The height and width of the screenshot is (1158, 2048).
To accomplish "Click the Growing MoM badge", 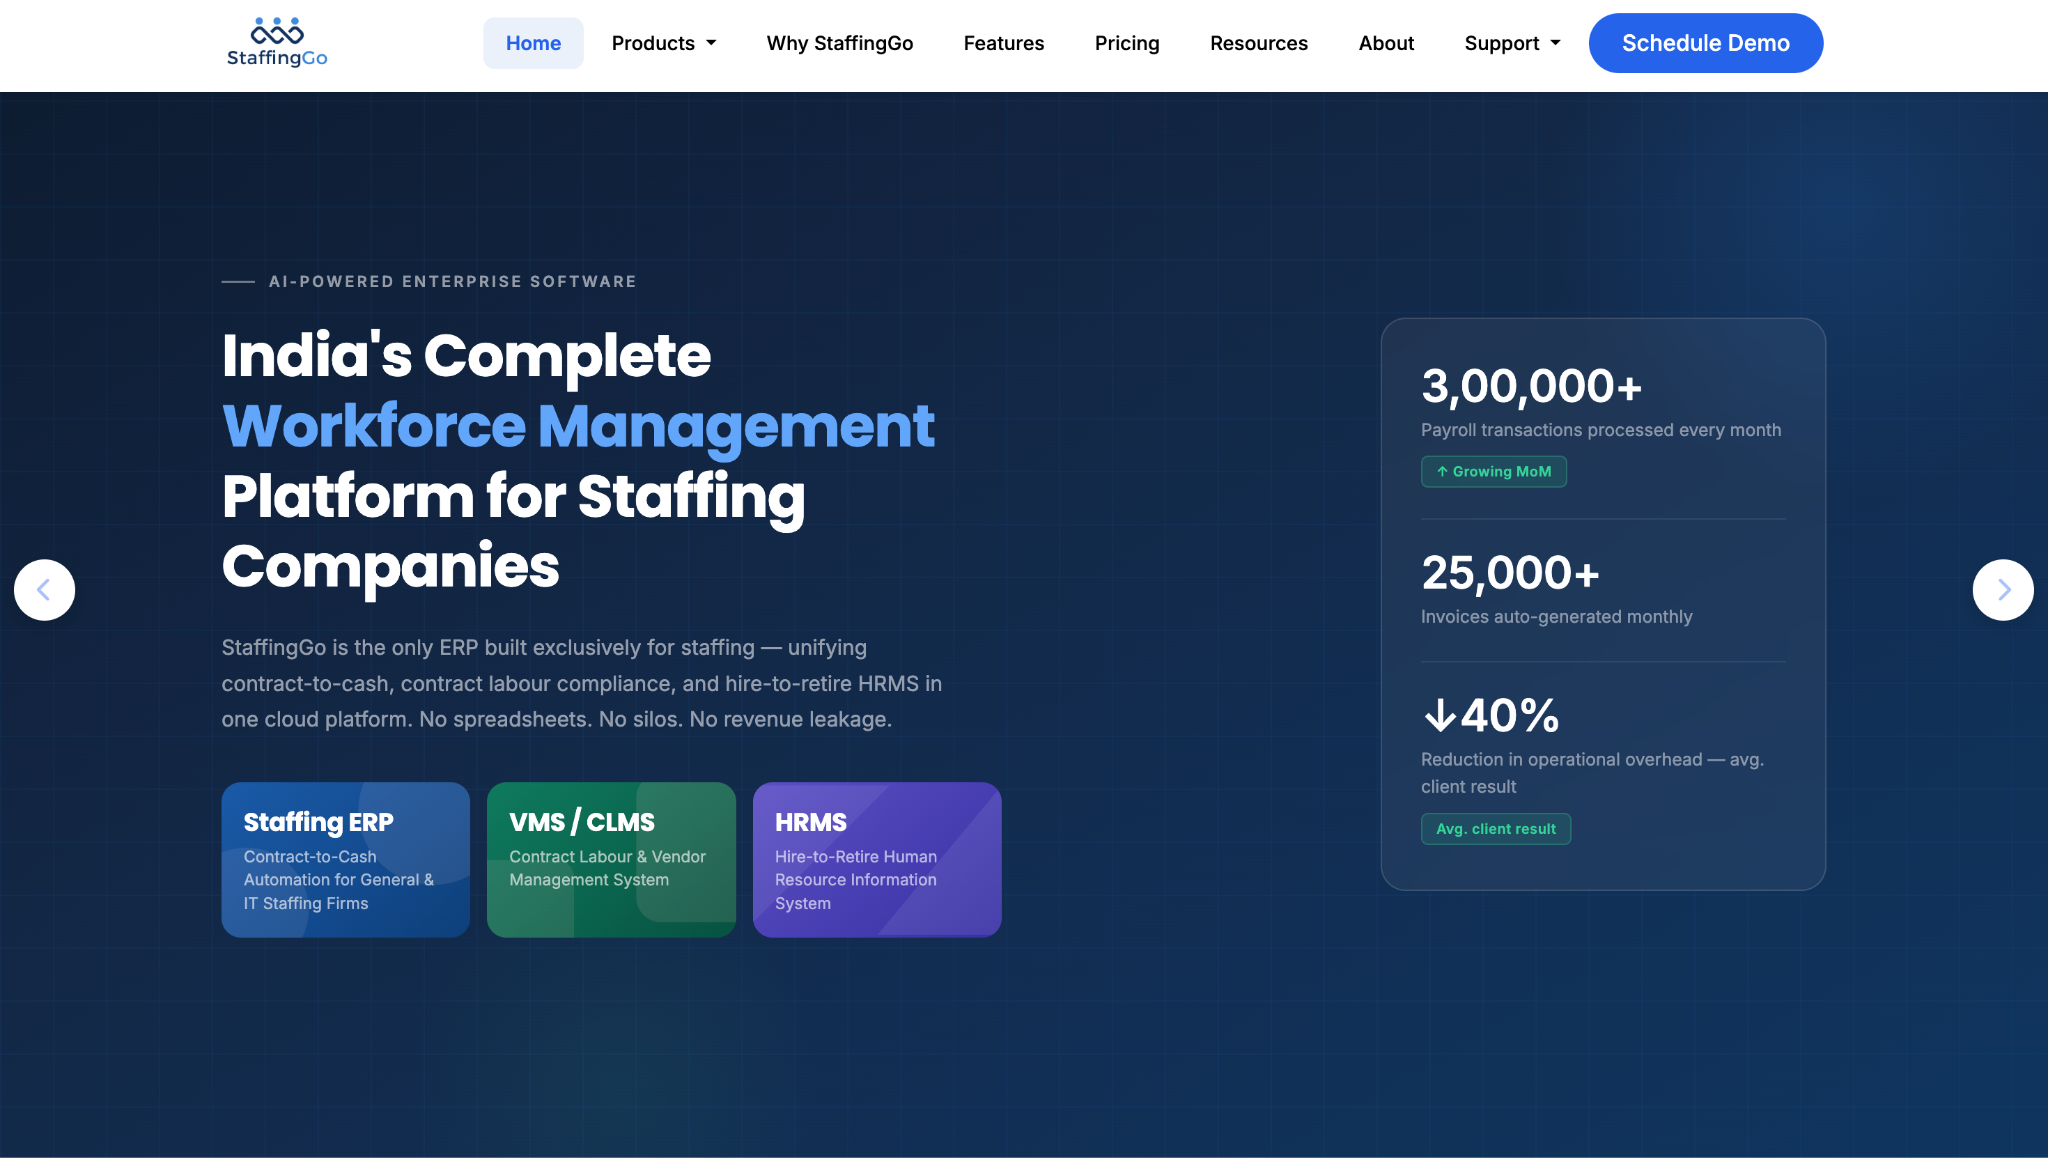I will 1494,472.
